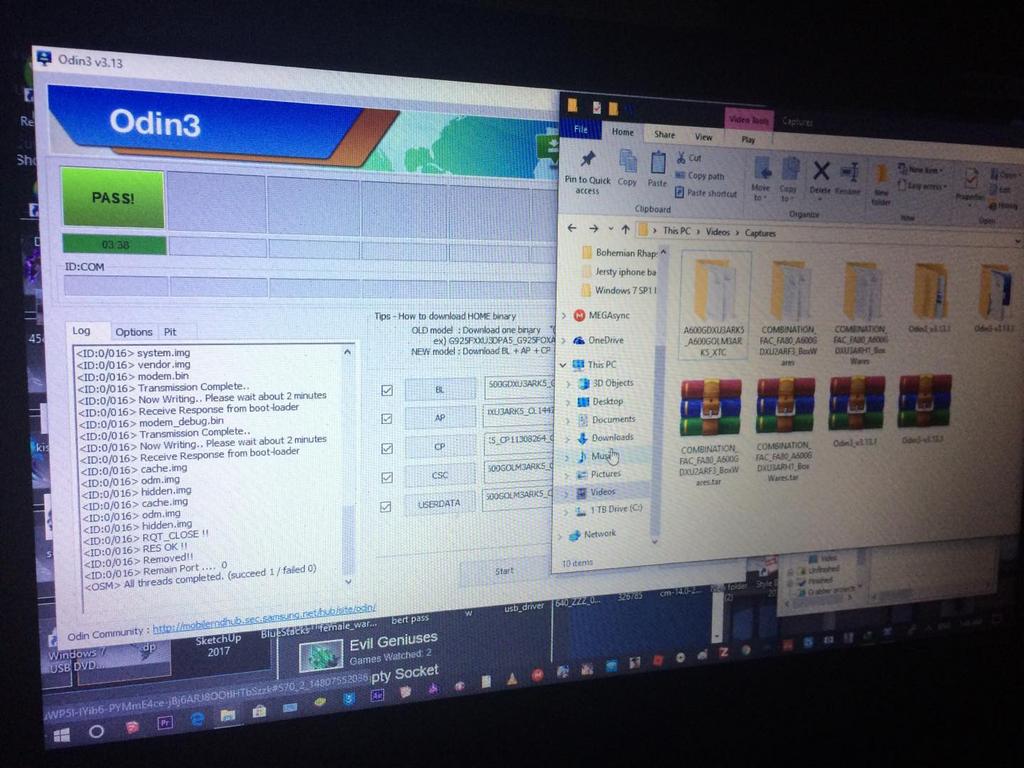Go forward with the Explorer forward arrow
Image resolution: width=1024 pixels, height=768 pixels.
point(593,229)
